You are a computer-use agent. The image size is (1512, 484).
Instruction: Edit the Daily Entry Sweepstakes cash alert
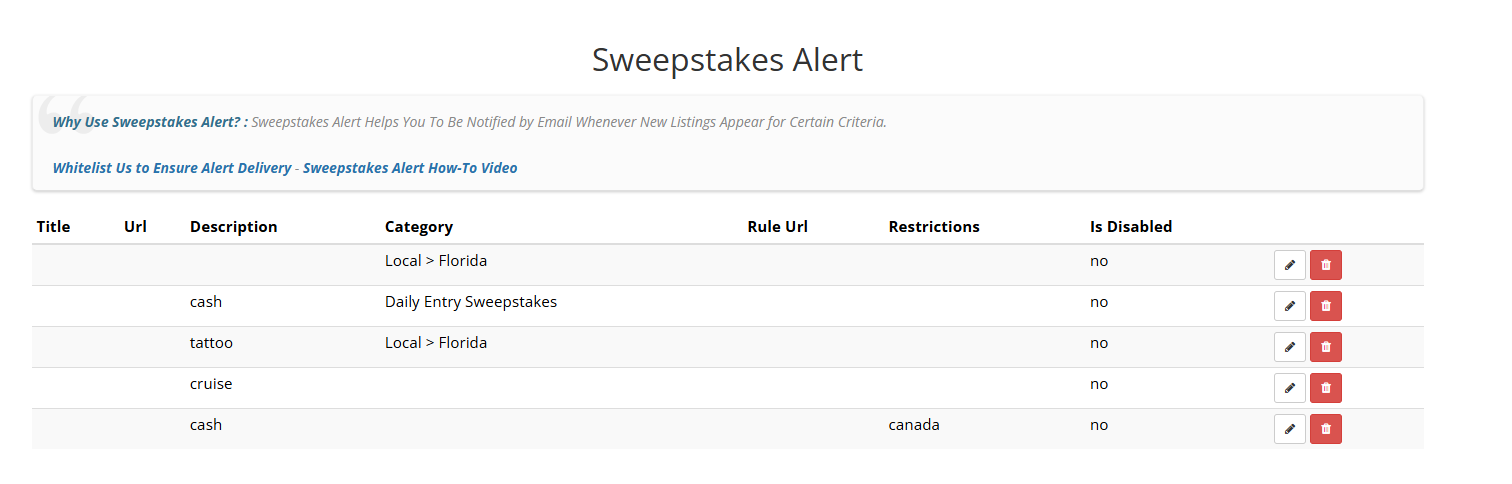tap(1289, 306)
